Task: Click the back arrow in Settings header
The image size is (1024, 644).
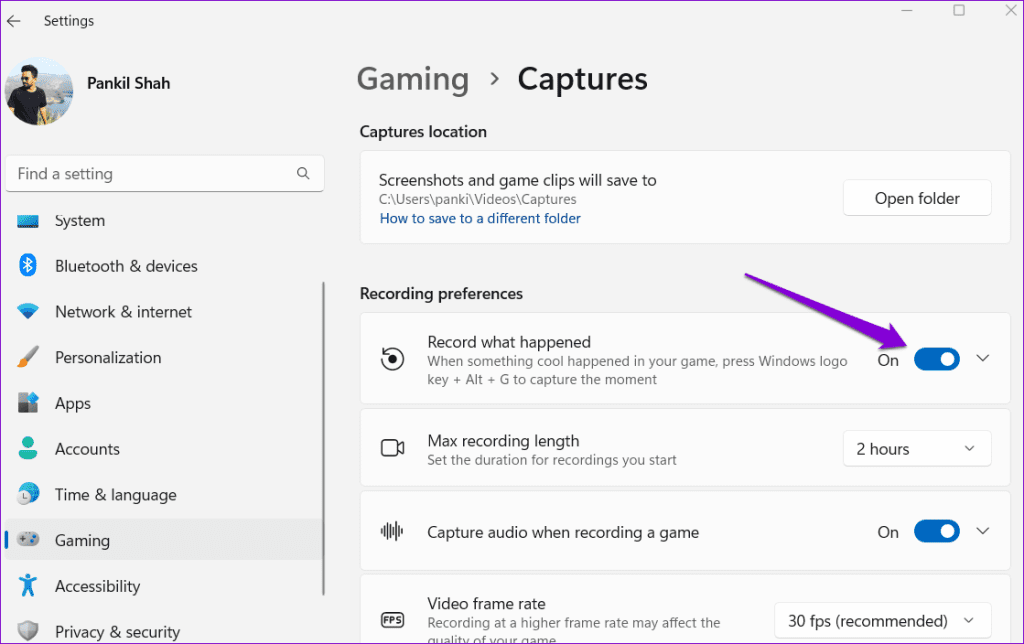Action: tap(14, 20)
